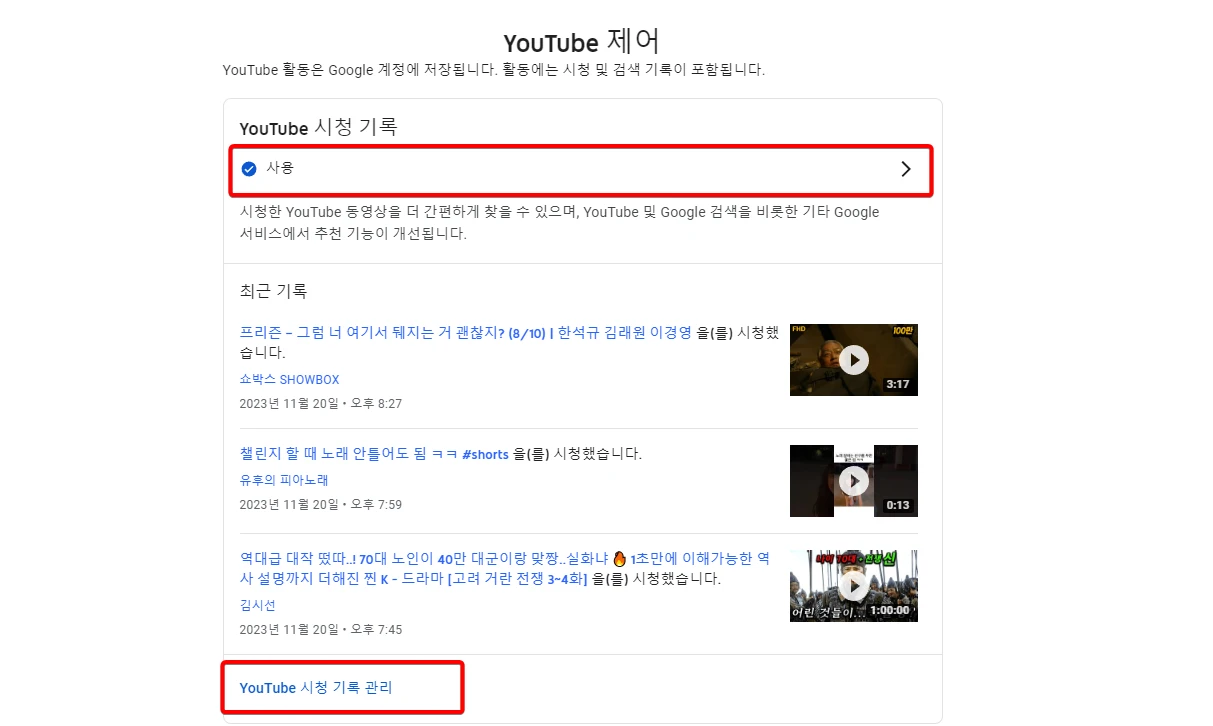Open the 김시선 channel link
This screenshot has height=726, width=1213.
coord(257,605)
